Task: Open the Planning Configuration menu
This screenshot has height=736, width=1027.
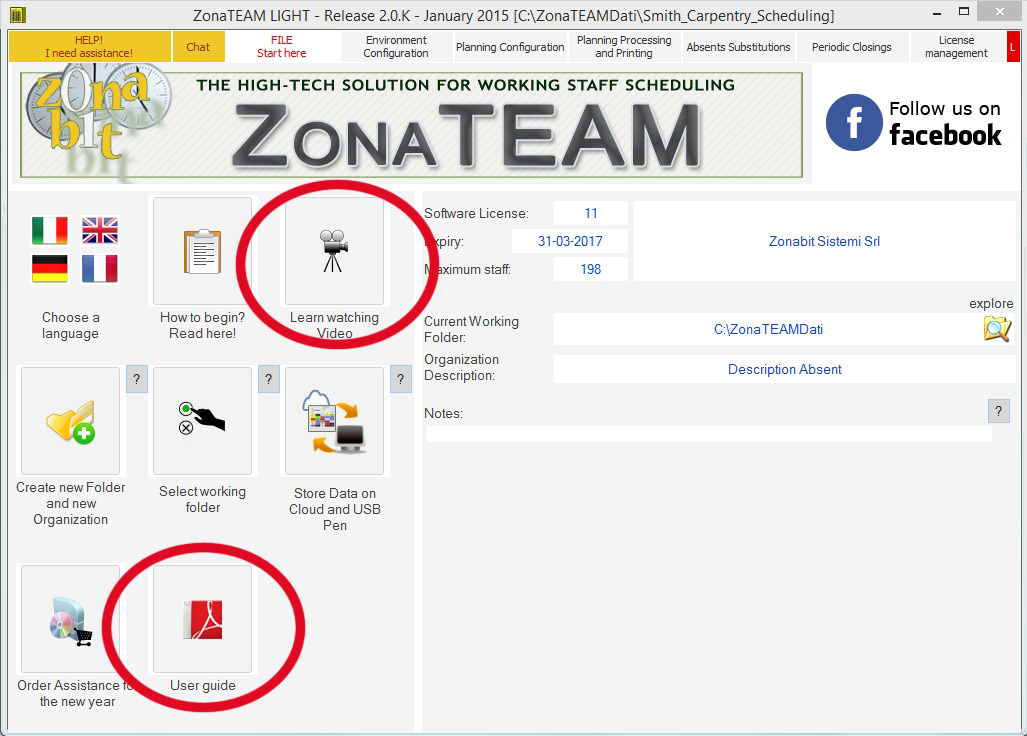Action: 510,46
